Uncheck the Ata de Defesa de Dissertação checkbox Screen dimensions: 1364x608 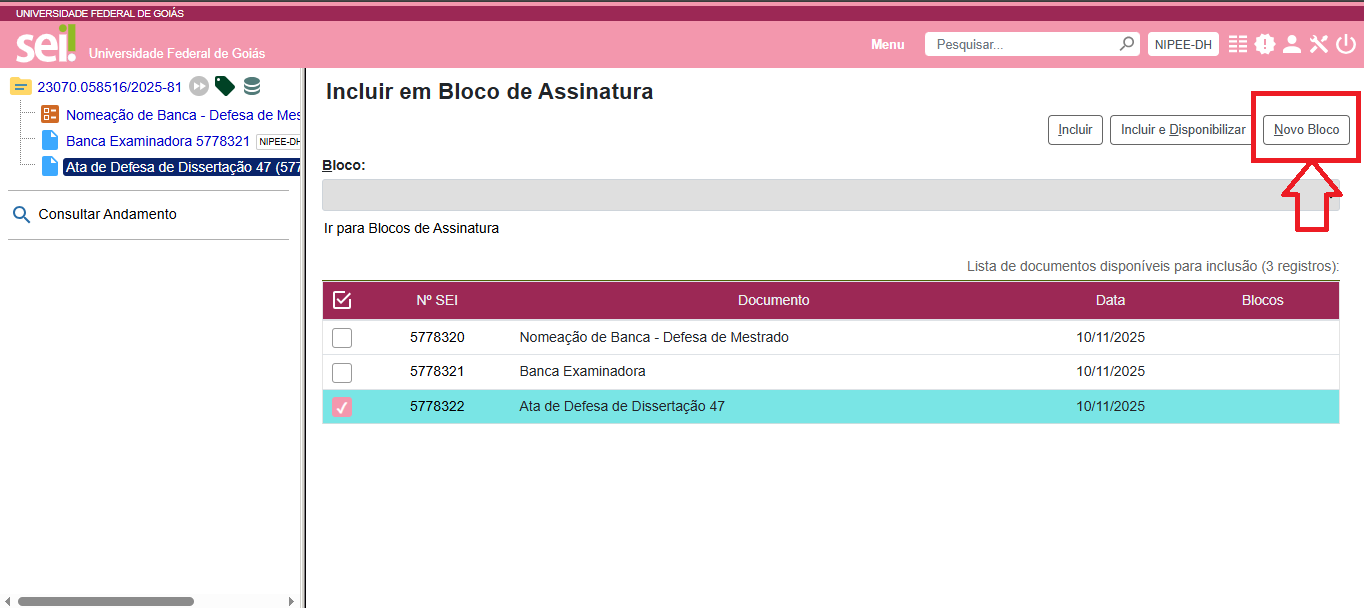[341, 407]
